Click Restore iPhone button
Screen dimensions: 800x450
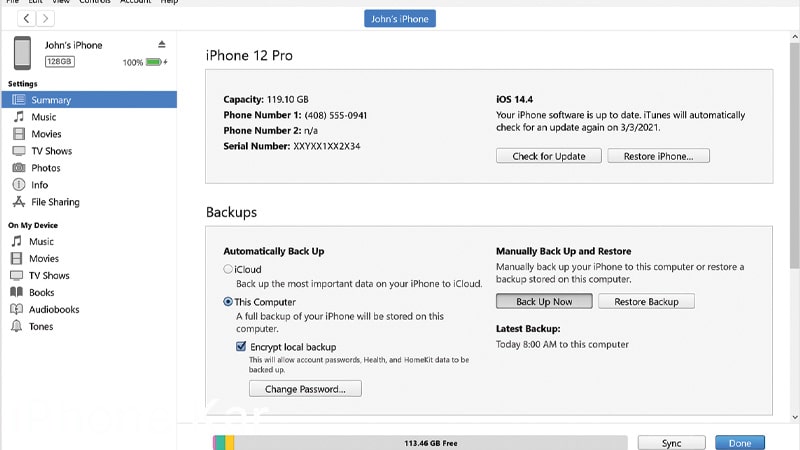[658, 156]
